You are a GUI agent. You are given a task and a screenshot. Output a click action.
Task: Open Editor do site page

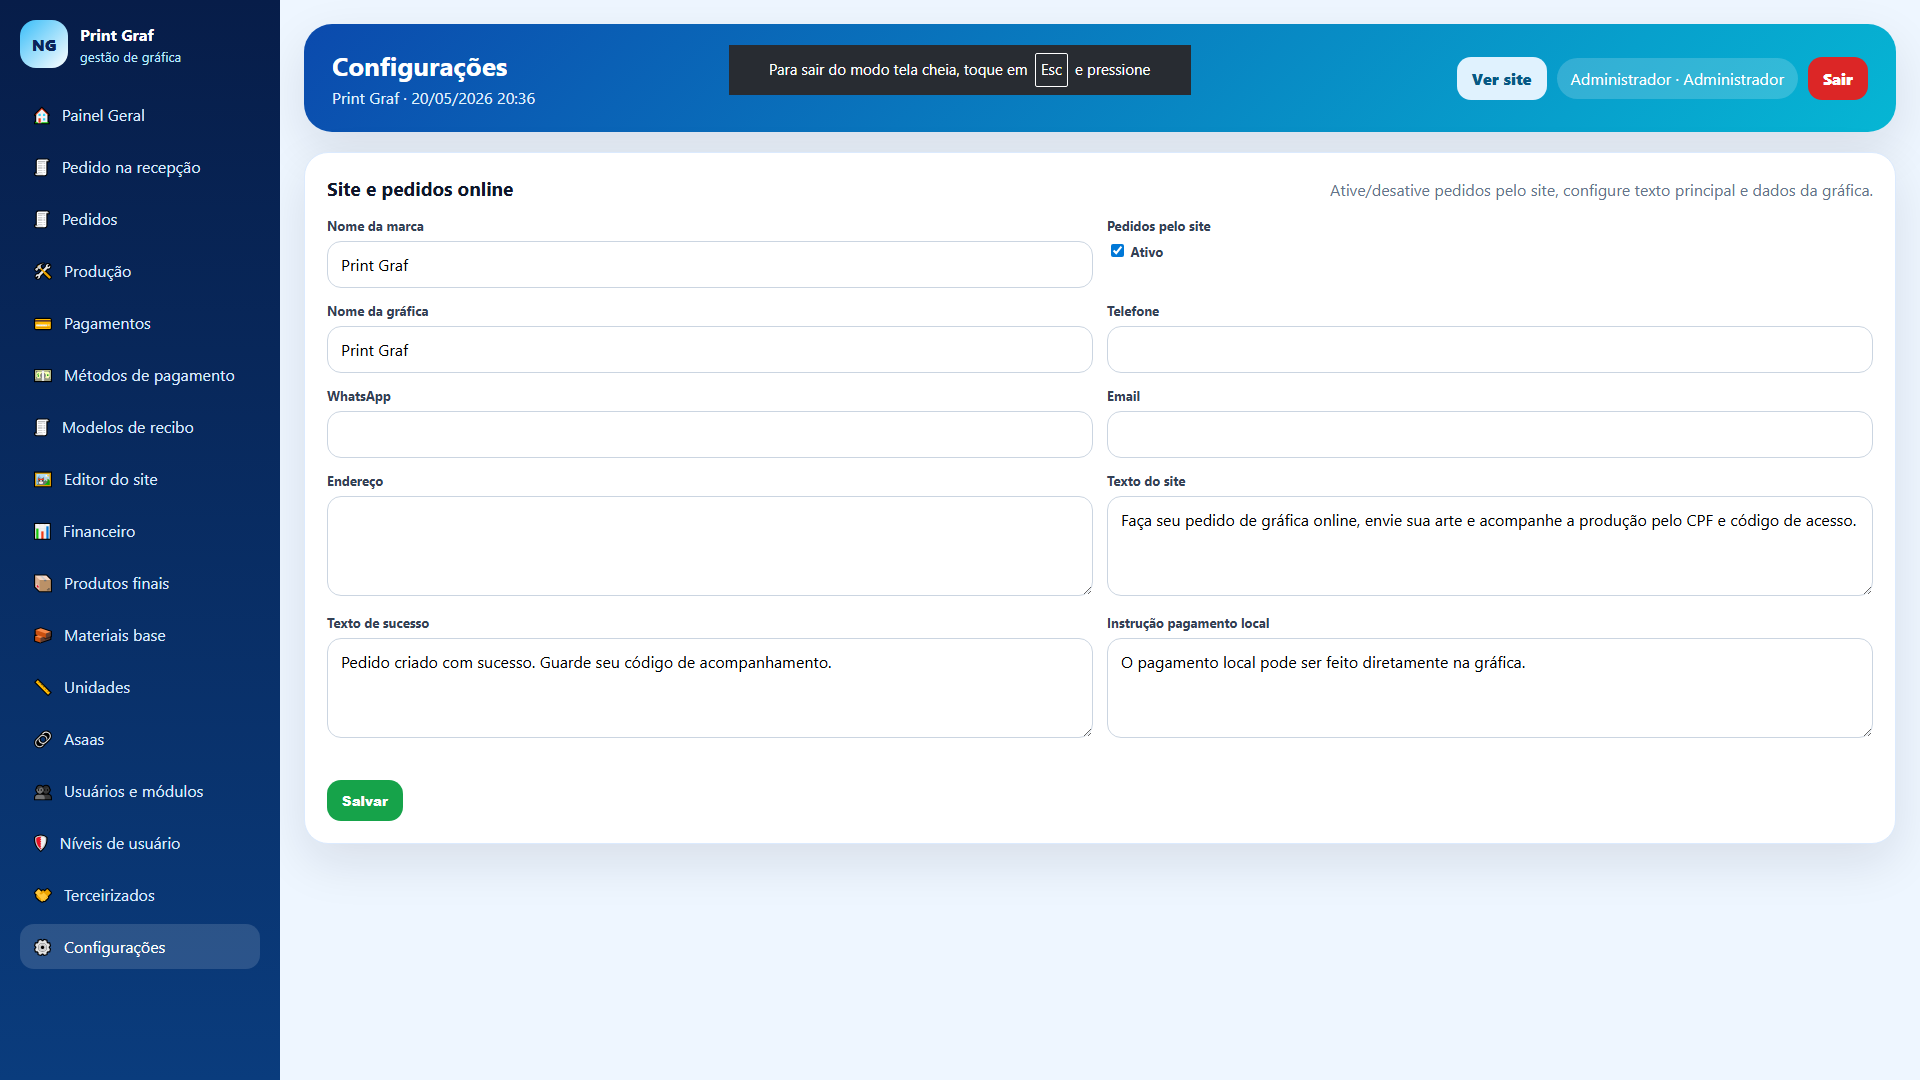point(140,480)
